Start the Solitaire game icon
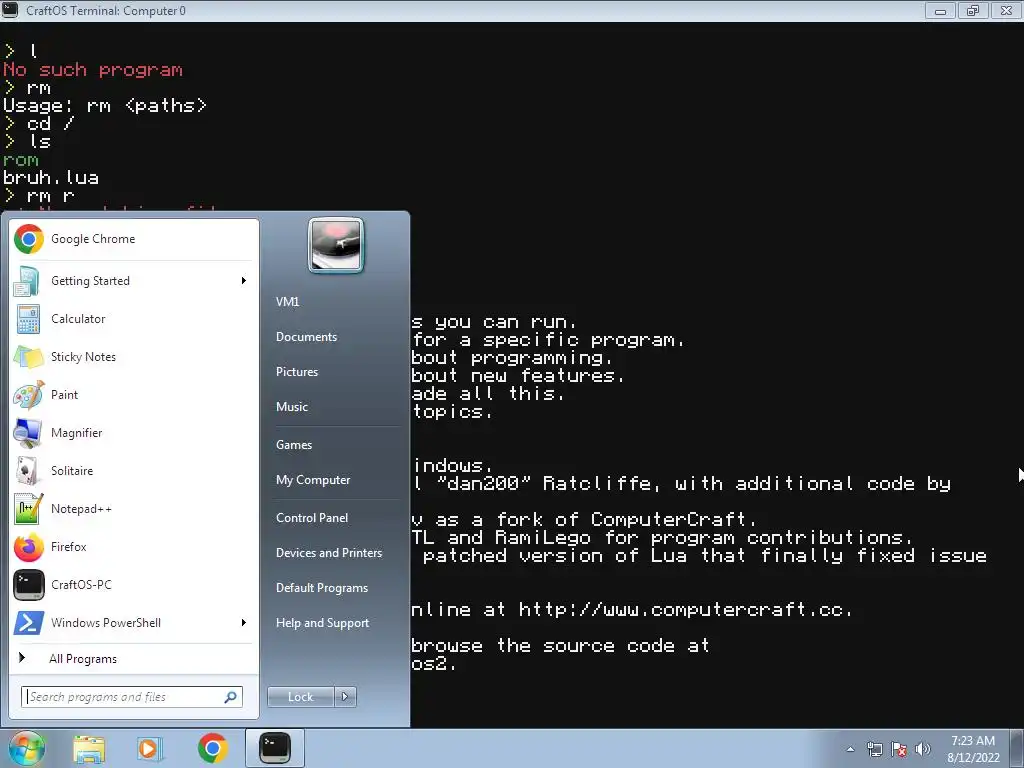Screen dimensions: 1024x768 [x=29, y=470]
